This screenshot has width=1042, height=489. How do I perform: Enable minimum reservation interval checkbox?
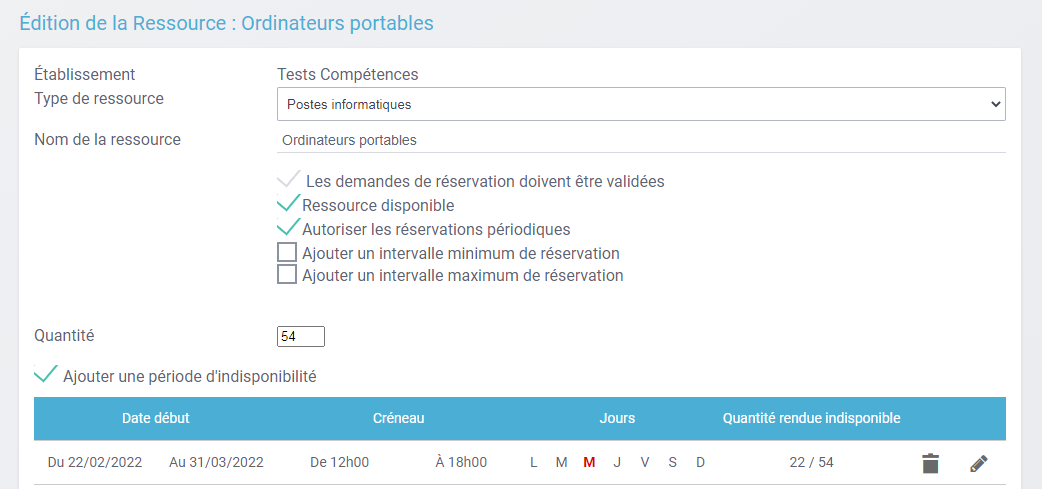tap(287, 252)
